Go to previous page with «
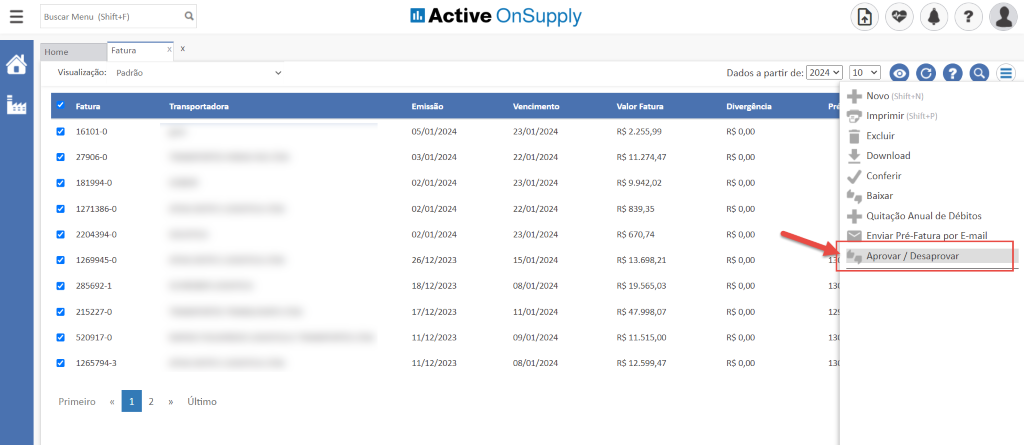Viewport: 1024px width, 445px height. coord(112,402)
